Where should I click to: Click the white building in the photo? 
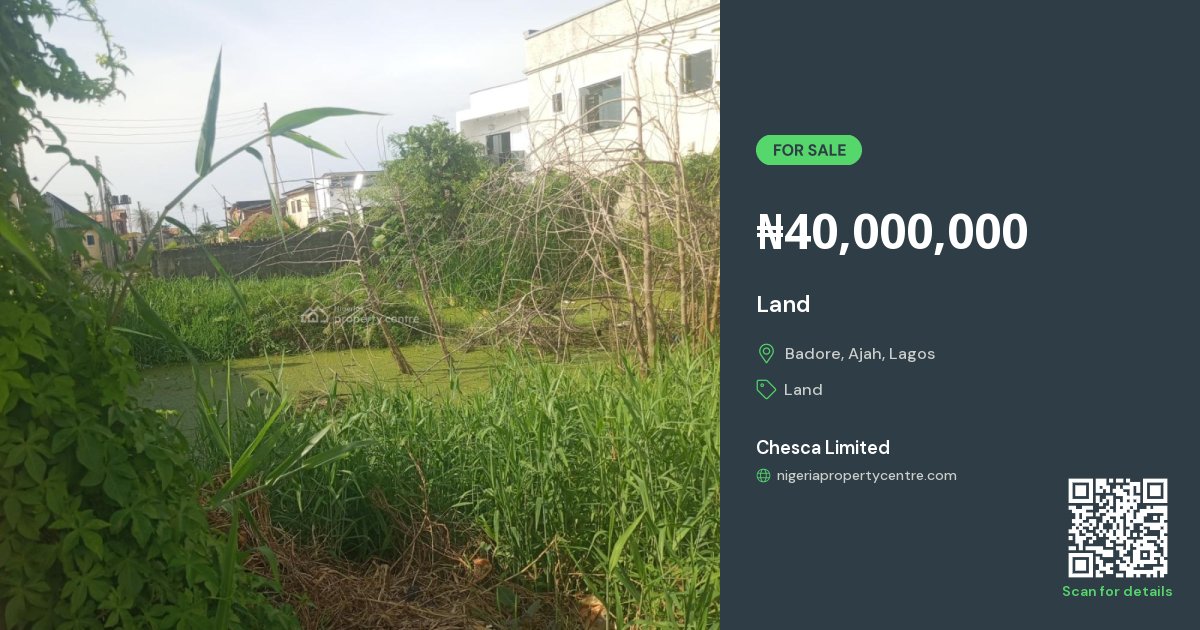pos(600,90)
